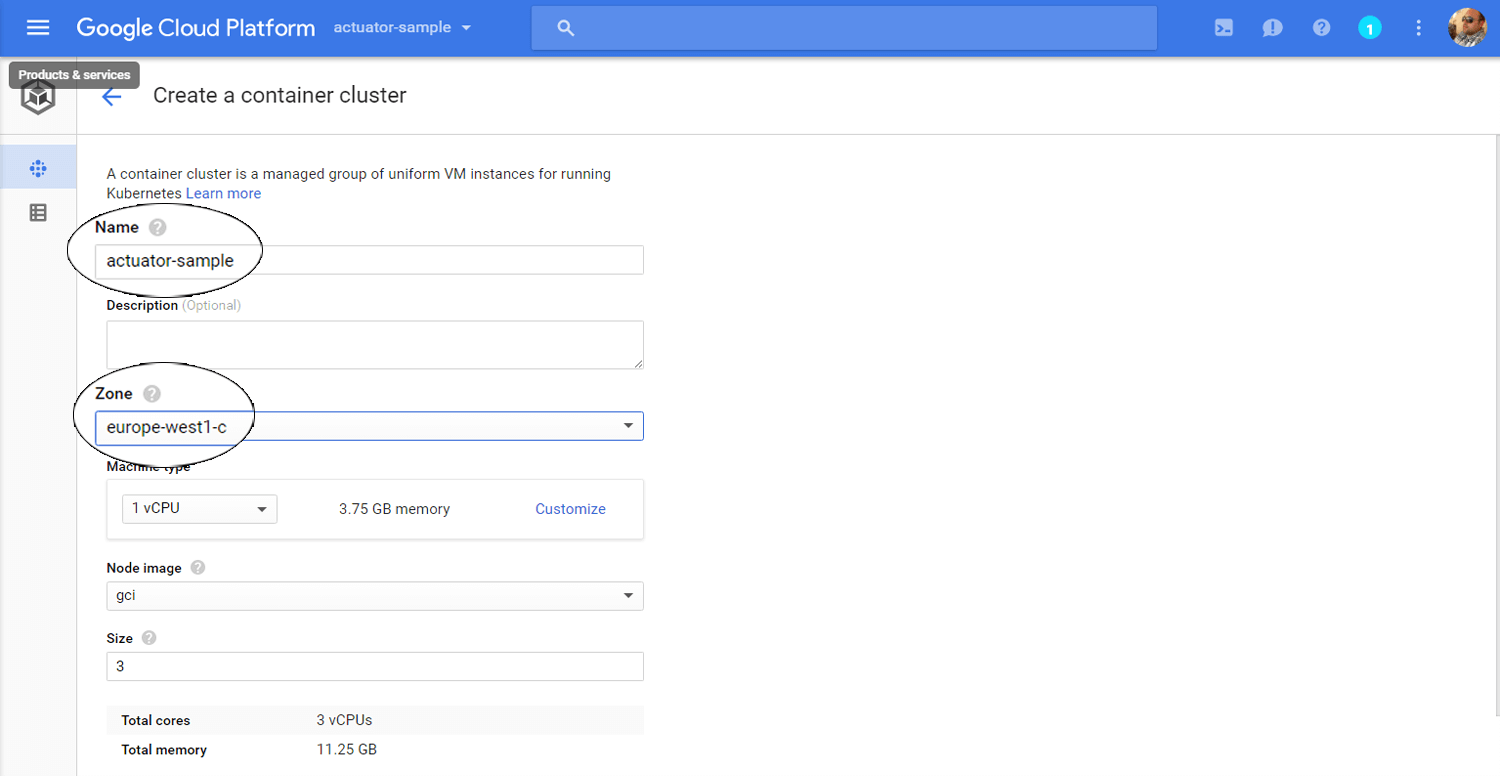Open Container Registry from the sidebar
Screen dimensions: 1500x776
[x=38, y=212]
